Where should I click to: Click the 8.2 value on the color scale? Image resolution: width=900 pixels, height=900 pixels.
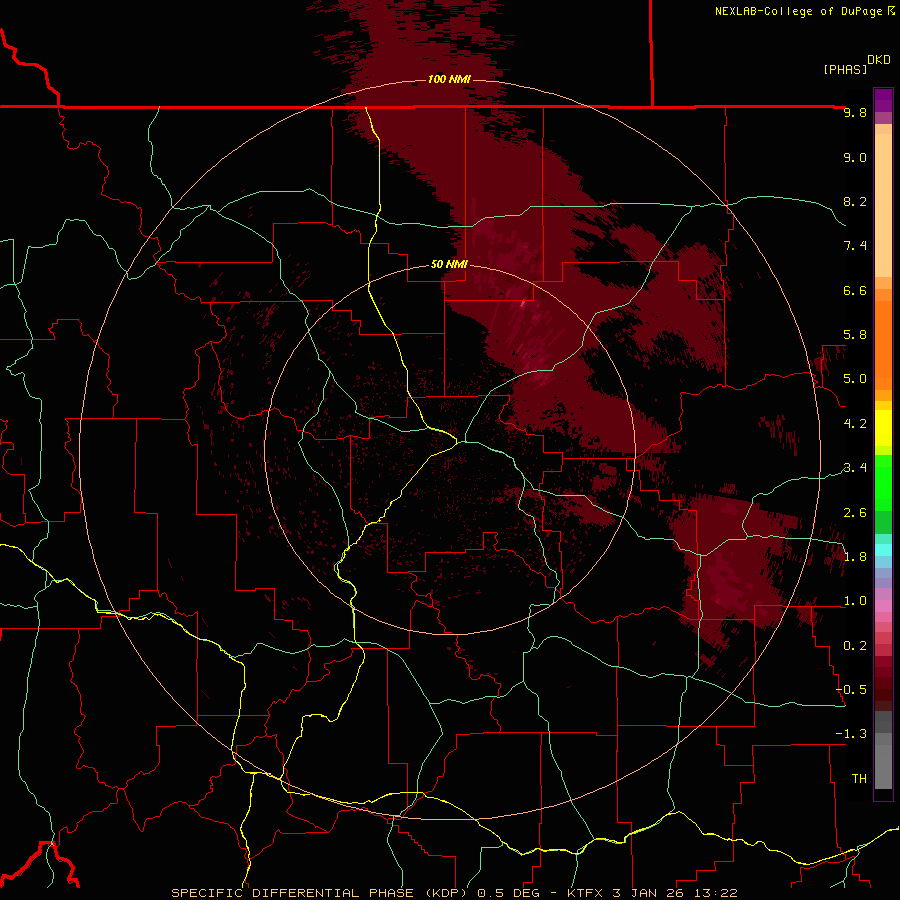click(x=855, y=202)
